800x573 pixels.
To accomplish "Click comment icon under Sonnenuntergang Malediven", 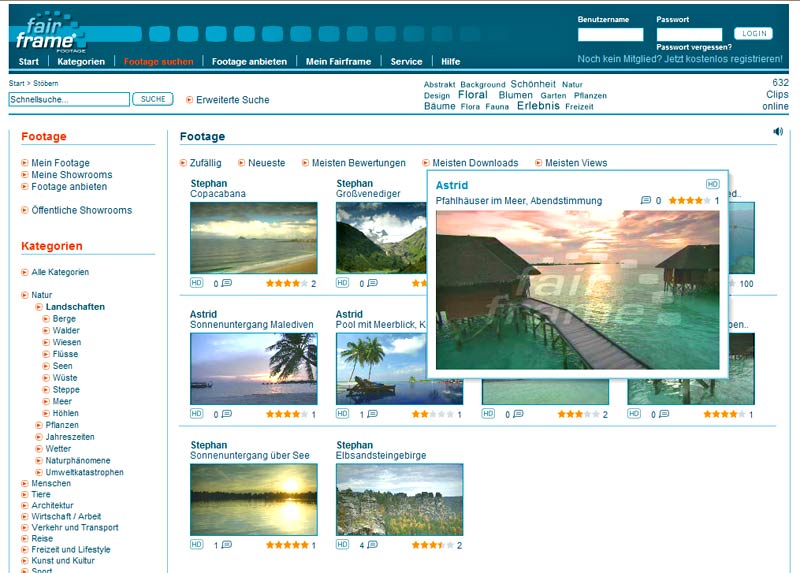I will pos(227,414).
